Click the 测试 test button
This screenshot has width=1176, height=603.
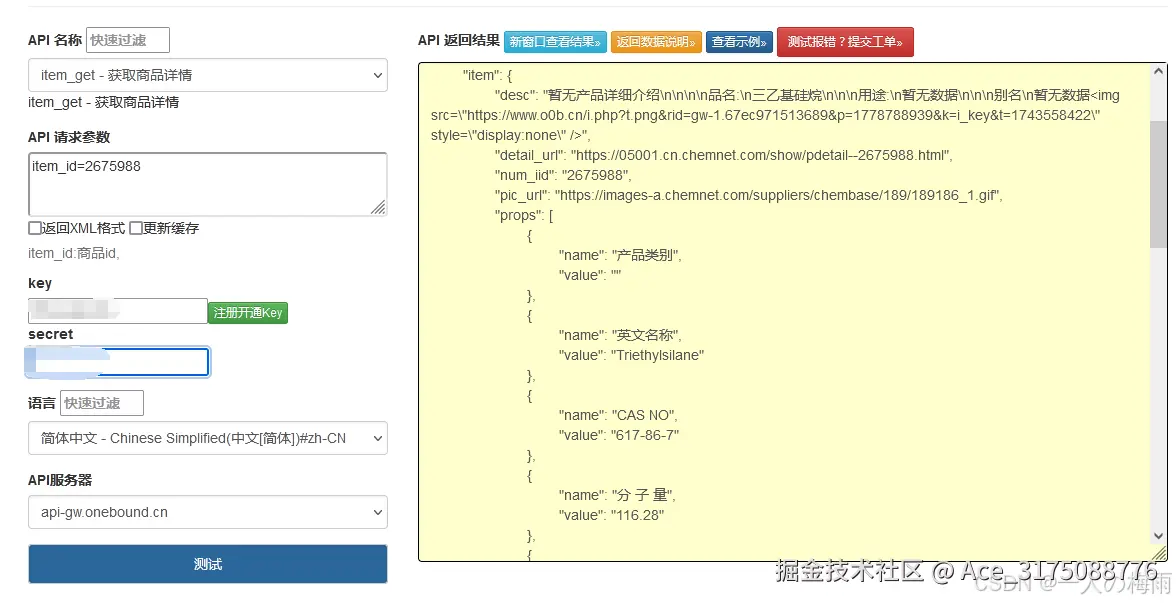coord(207,564)
